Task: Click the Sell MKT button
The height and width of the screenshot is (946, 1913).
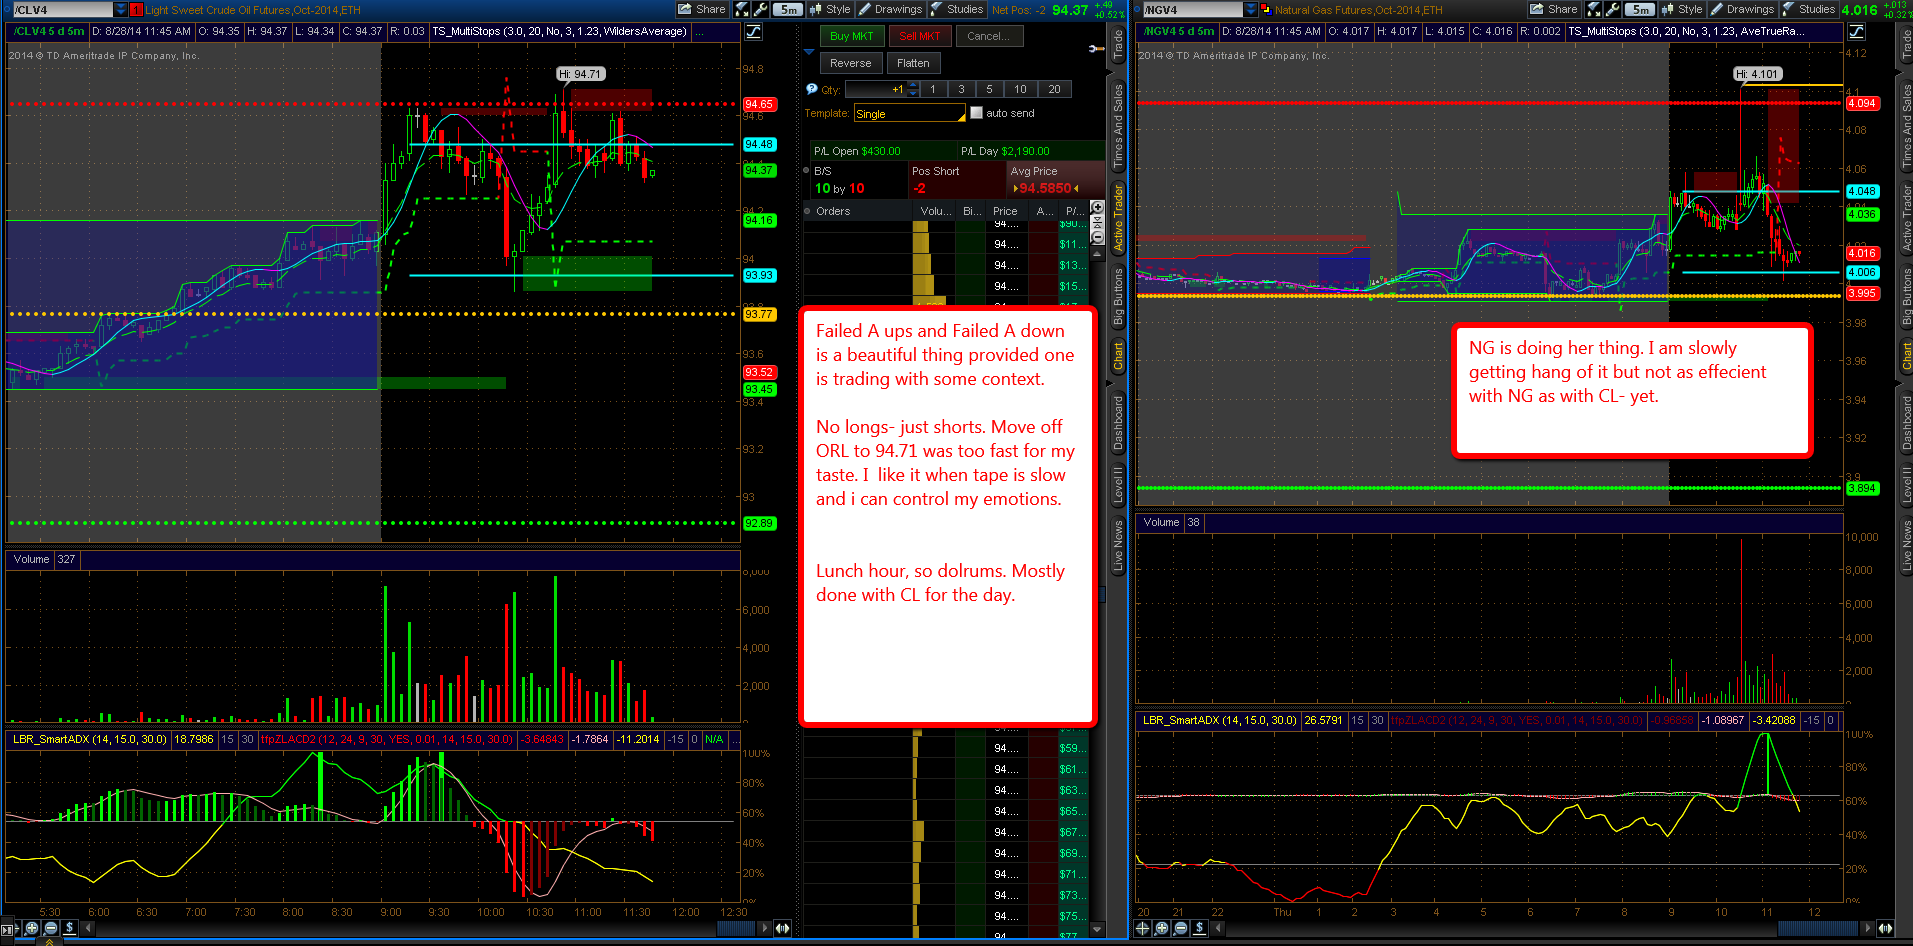Action: tap(920, 36)
